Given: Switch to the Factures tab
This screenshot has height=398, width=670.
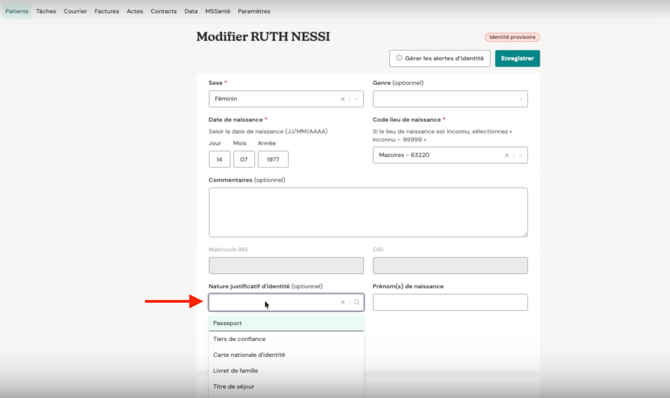Looking at the screenshot, I should (107, 11).
